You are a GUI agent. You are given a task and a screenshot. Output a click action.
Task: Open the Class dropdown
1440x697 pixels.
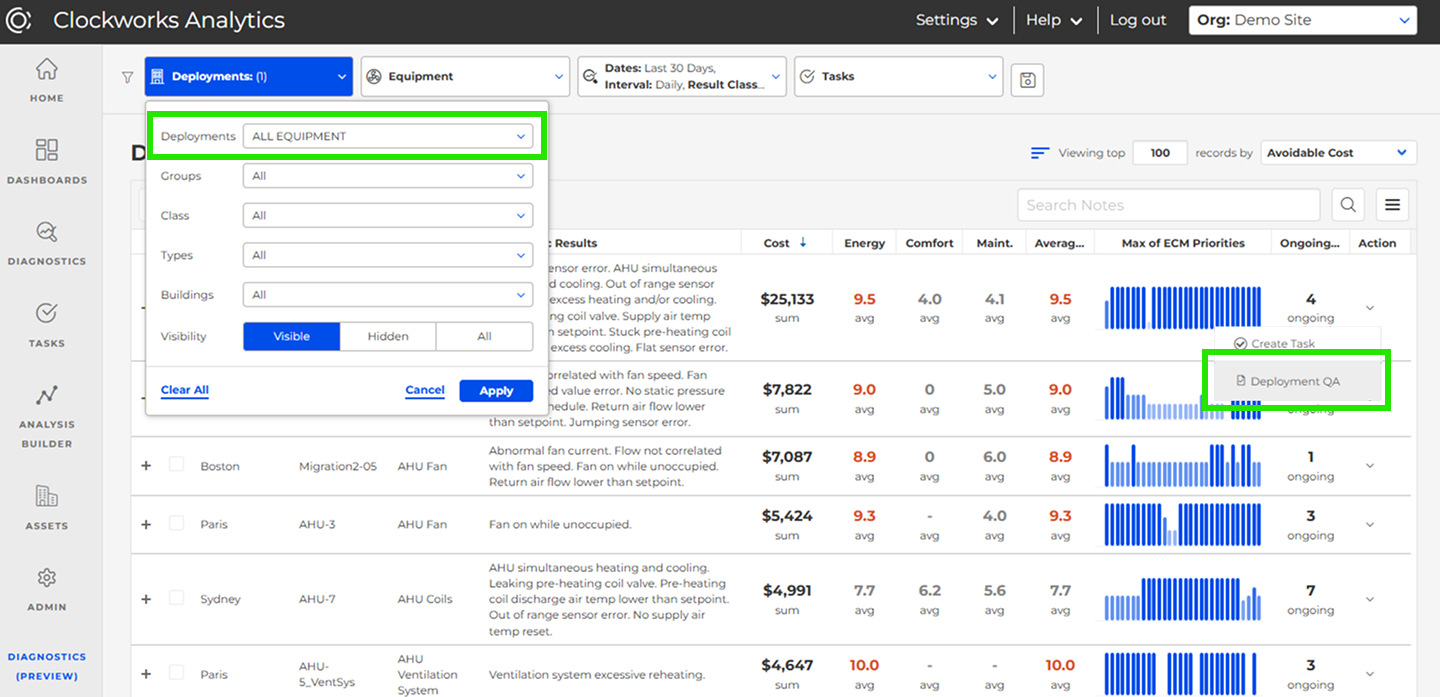tap(388, 216)
